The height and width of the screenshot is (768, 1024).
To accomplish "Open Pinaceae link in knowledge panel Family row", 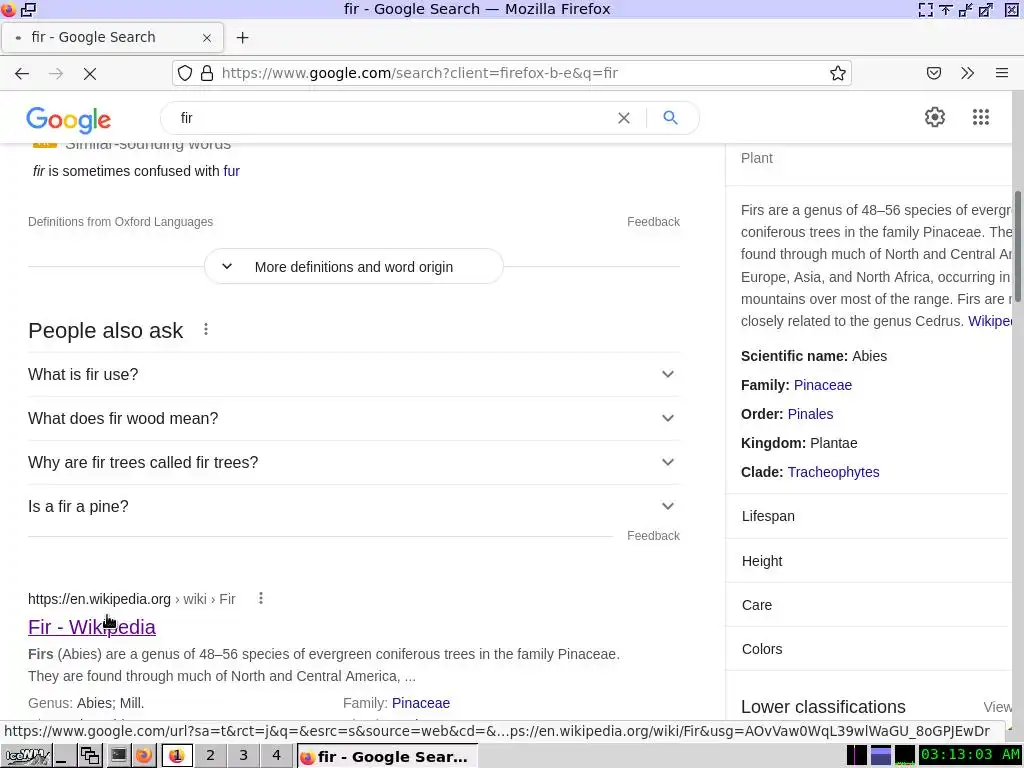I will [x=823, y=385].
